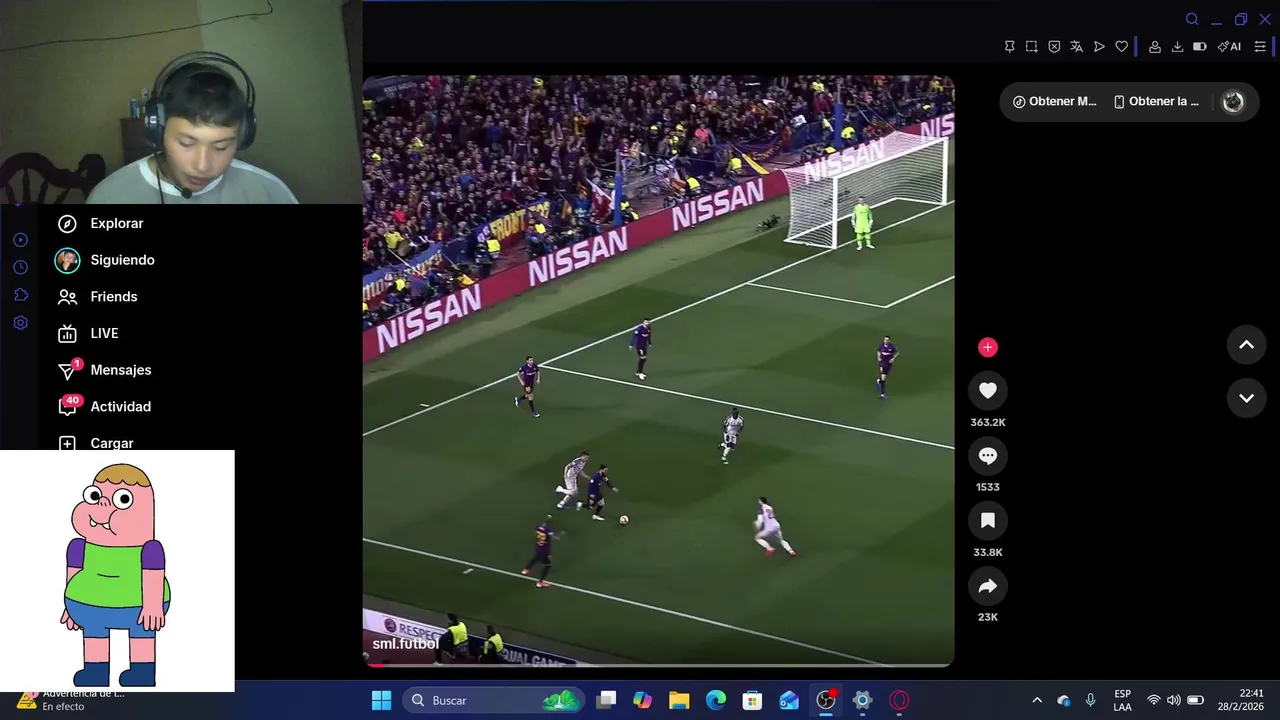Open the browser downloads icon
The height and width of the screenshot is (720, 1280).
coord(1177,47)
